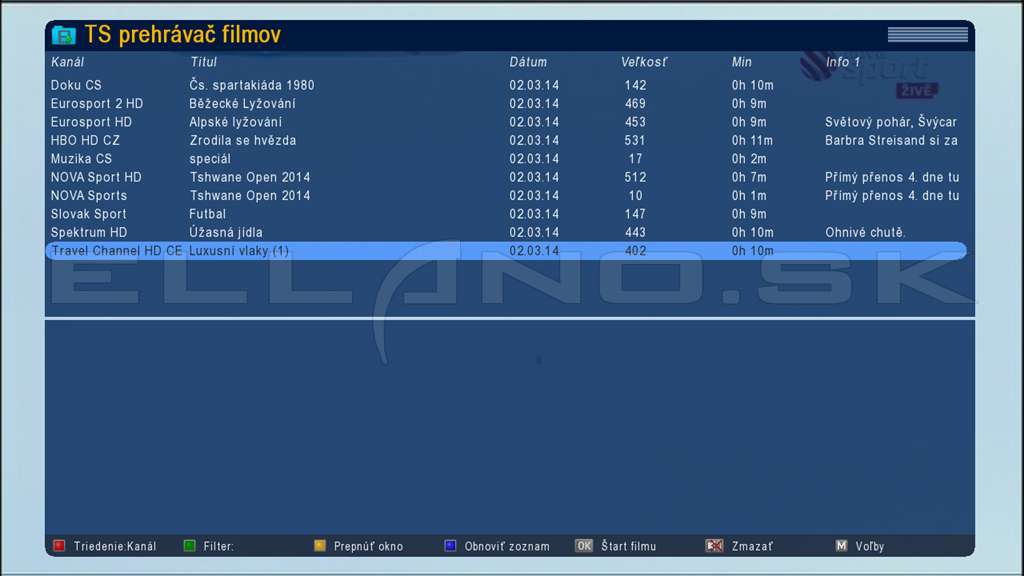Select the highlighted Travel Channel HD CE row
This screenshot has height=576, width=1024.
pos(506,251)
